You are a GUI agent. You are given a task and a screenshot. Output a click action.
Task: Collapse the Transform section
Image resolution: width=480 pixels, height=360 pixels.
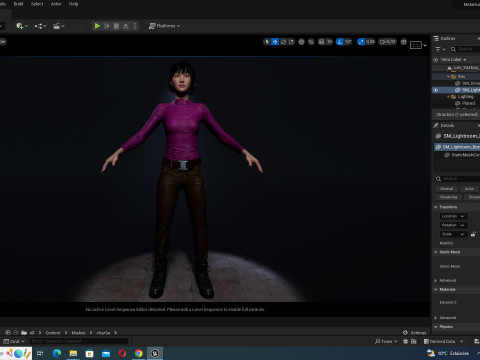tap(435, 207)
